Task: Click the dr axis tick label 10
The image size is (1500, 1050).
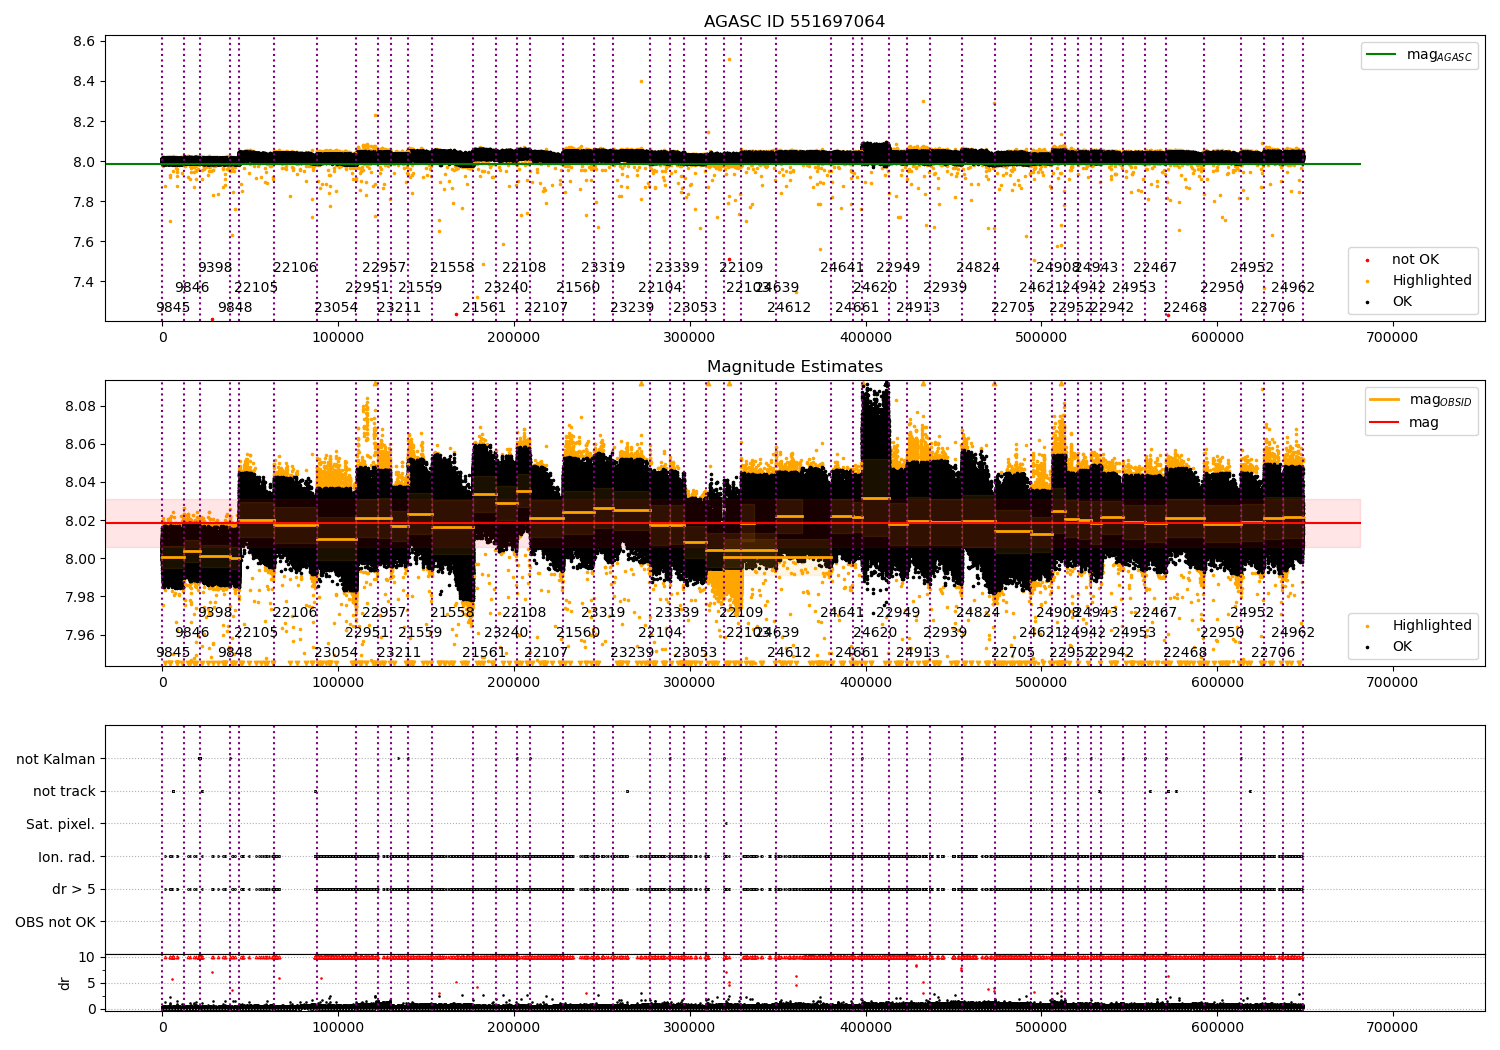Action: point(87,957)
